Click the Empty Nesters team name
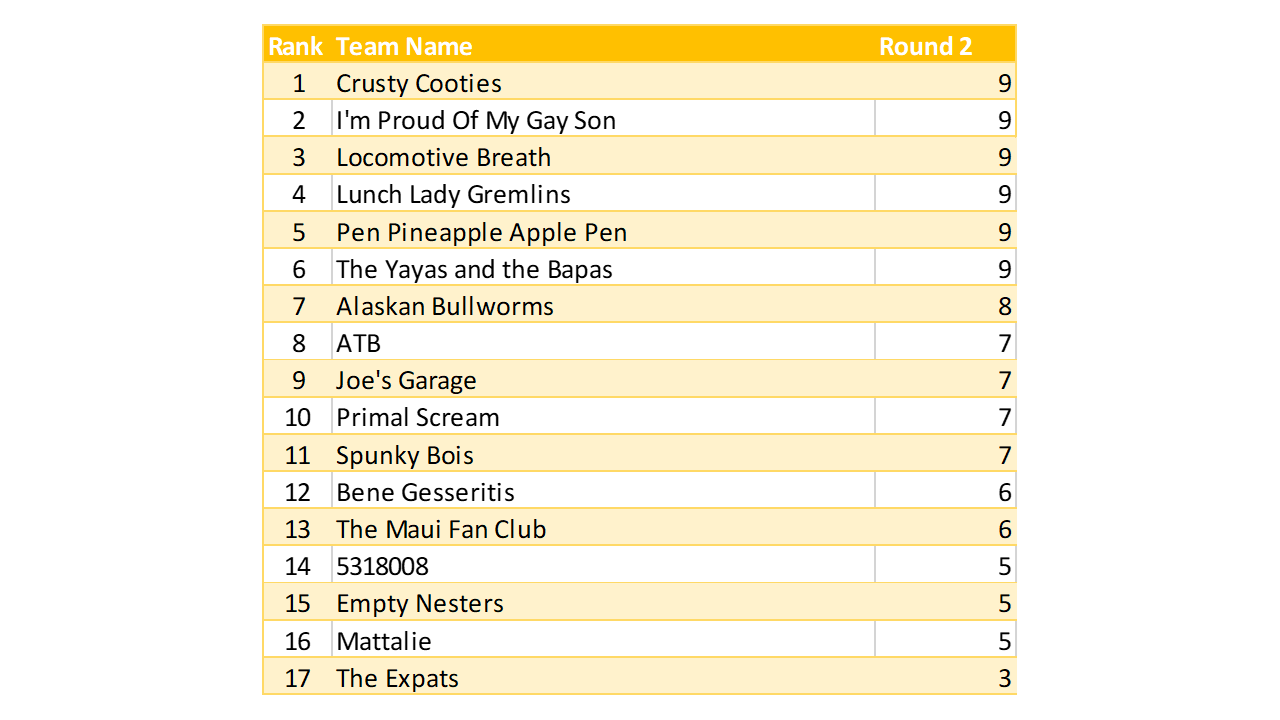The width and height of the screenshot is (1280, 720). click(420, 603)
